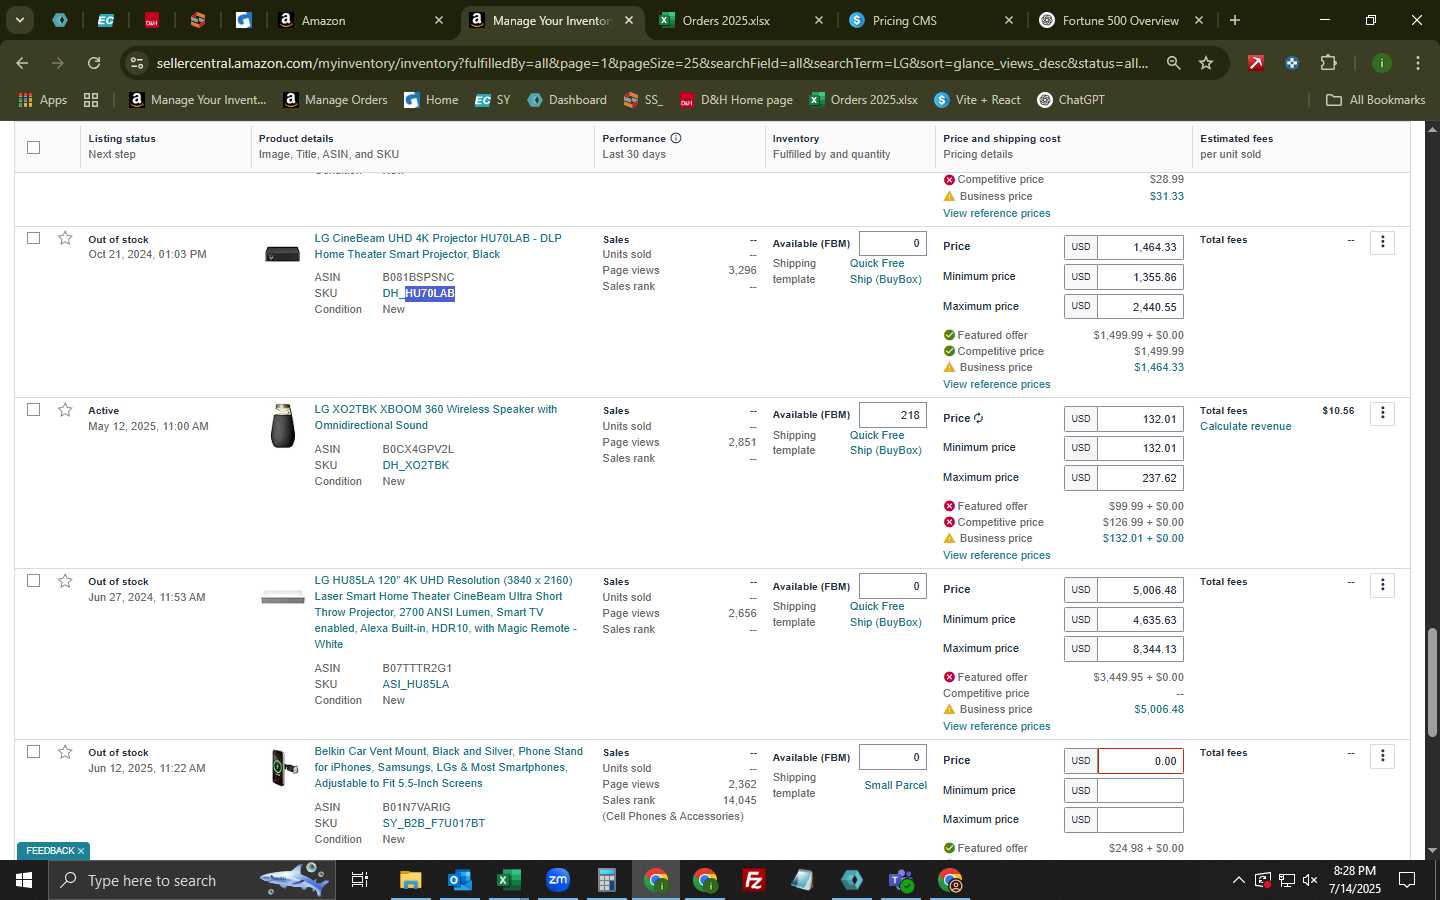Open the D&H Home page bookmark
1440x900 pixels.
[736, 99]
